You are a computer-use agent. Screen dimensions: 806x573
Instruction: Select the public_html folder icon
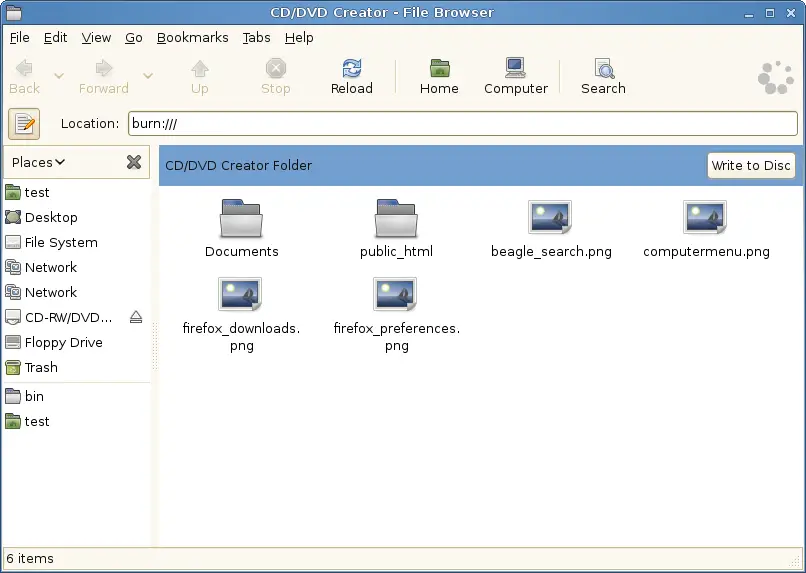tap(396, 218)
